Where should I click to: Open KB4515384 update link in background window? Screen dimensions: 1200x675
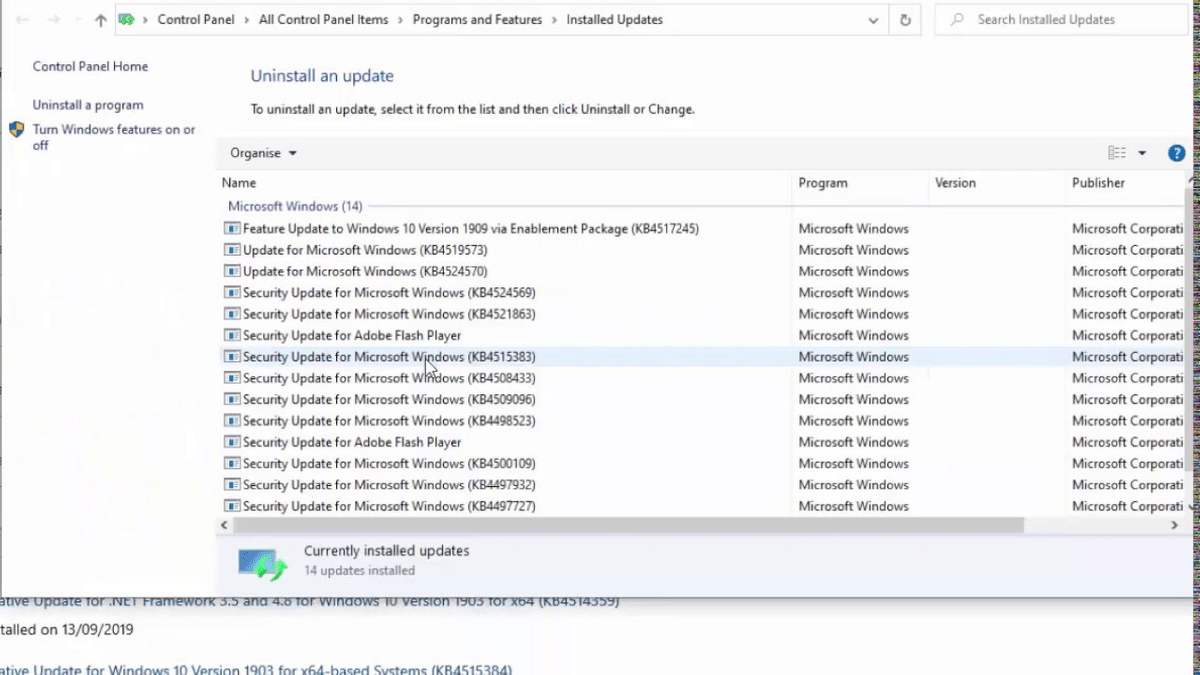[x=256, y=669]
